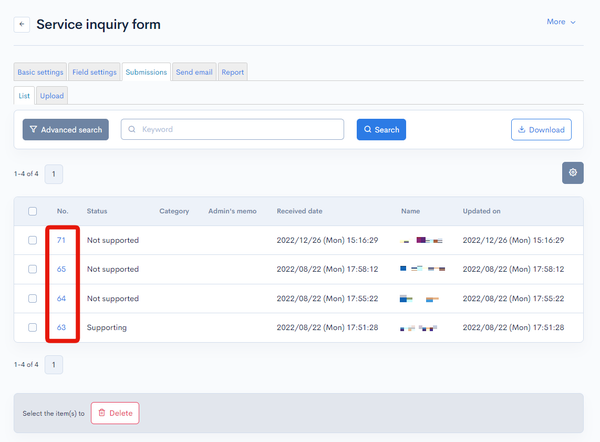
Task: Check the box for submission 63
Action: pos(33,328)
